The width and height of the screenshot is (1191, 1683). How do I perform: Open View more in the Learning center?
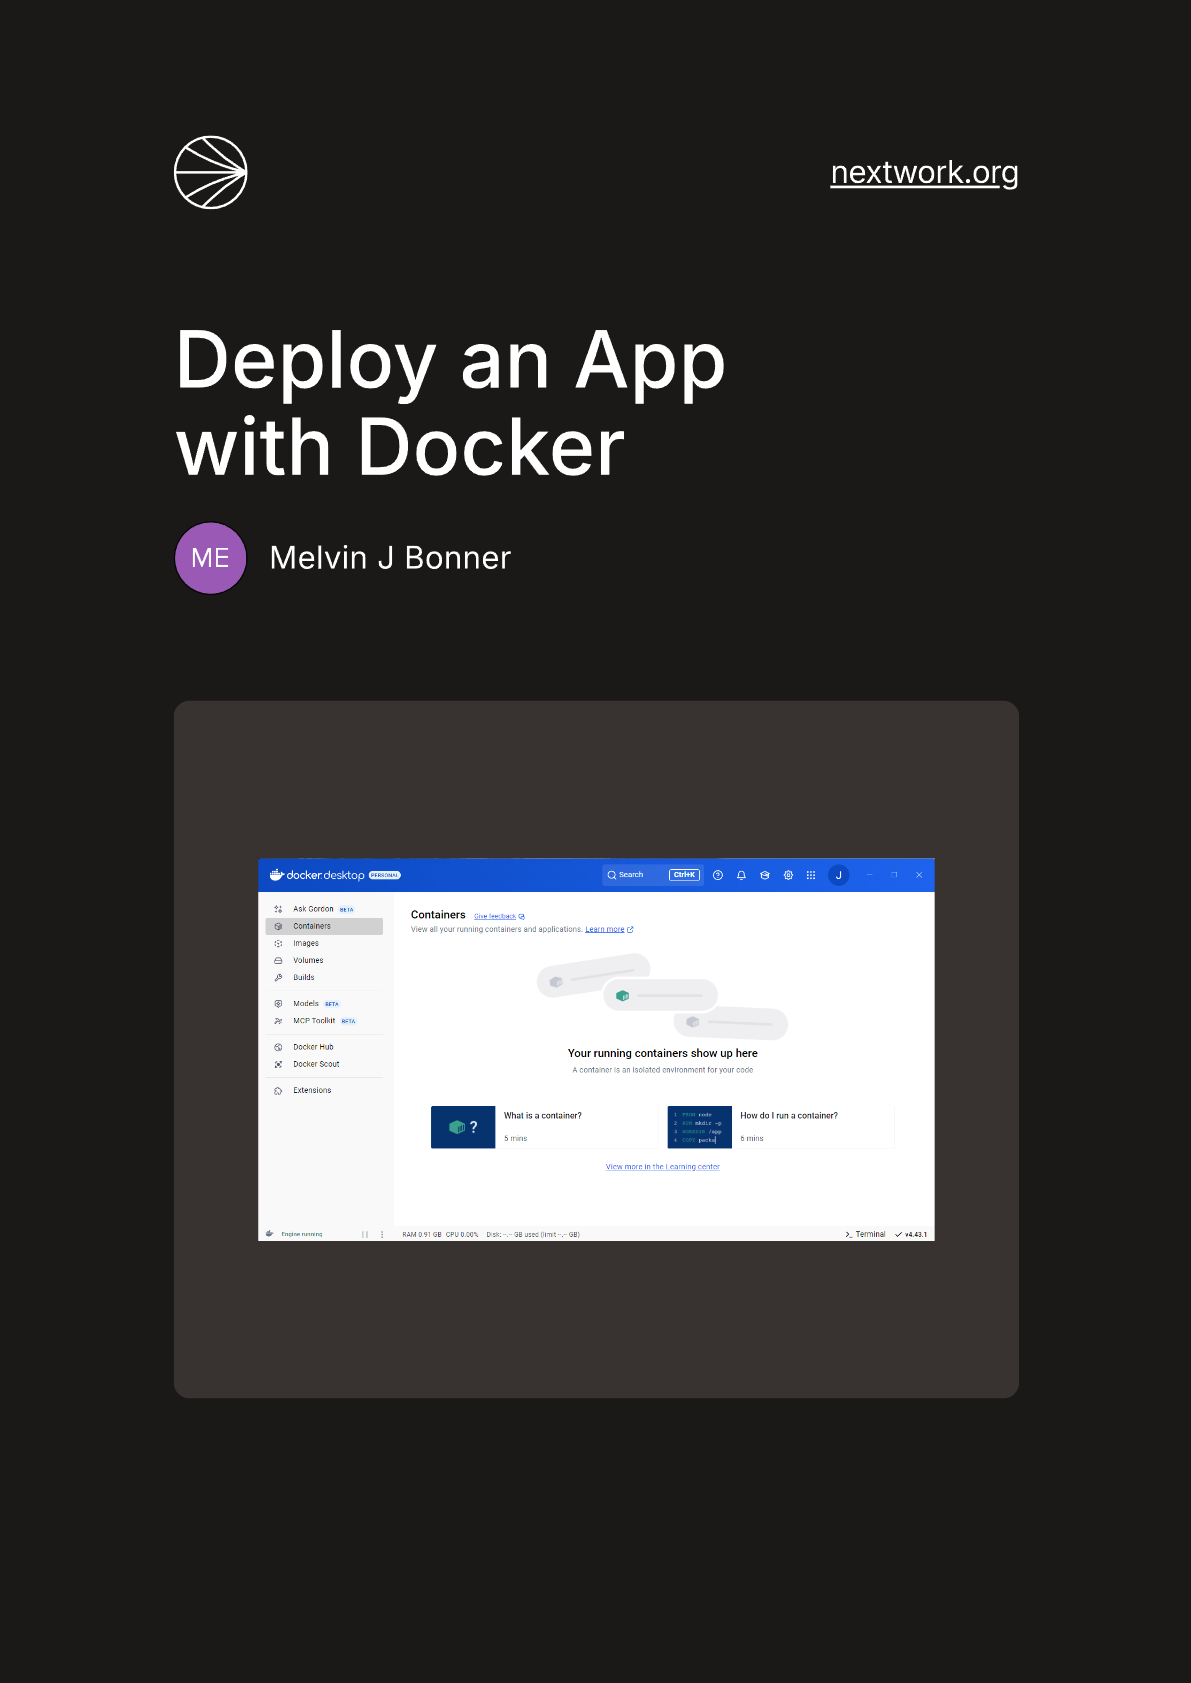pyautogui.click(x=663, y=1167)
